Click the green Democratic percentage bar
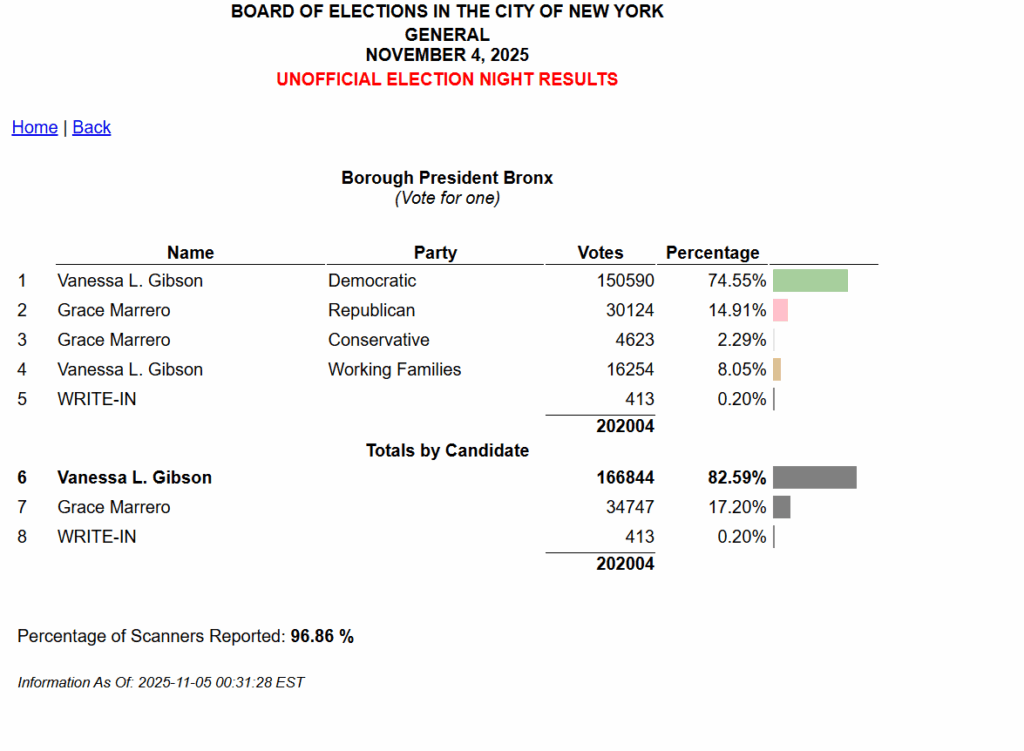 click(x=810, y=280)
